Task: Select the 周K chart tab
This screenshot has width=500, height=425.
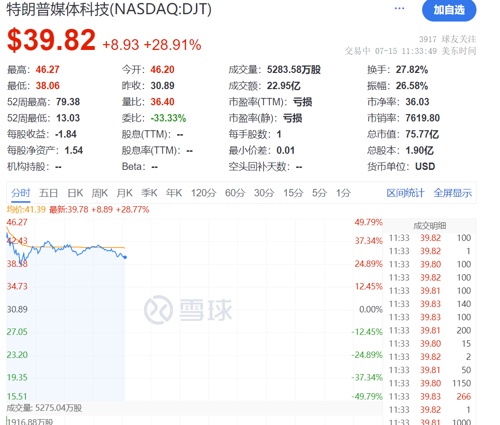Action: pos(100,193)
